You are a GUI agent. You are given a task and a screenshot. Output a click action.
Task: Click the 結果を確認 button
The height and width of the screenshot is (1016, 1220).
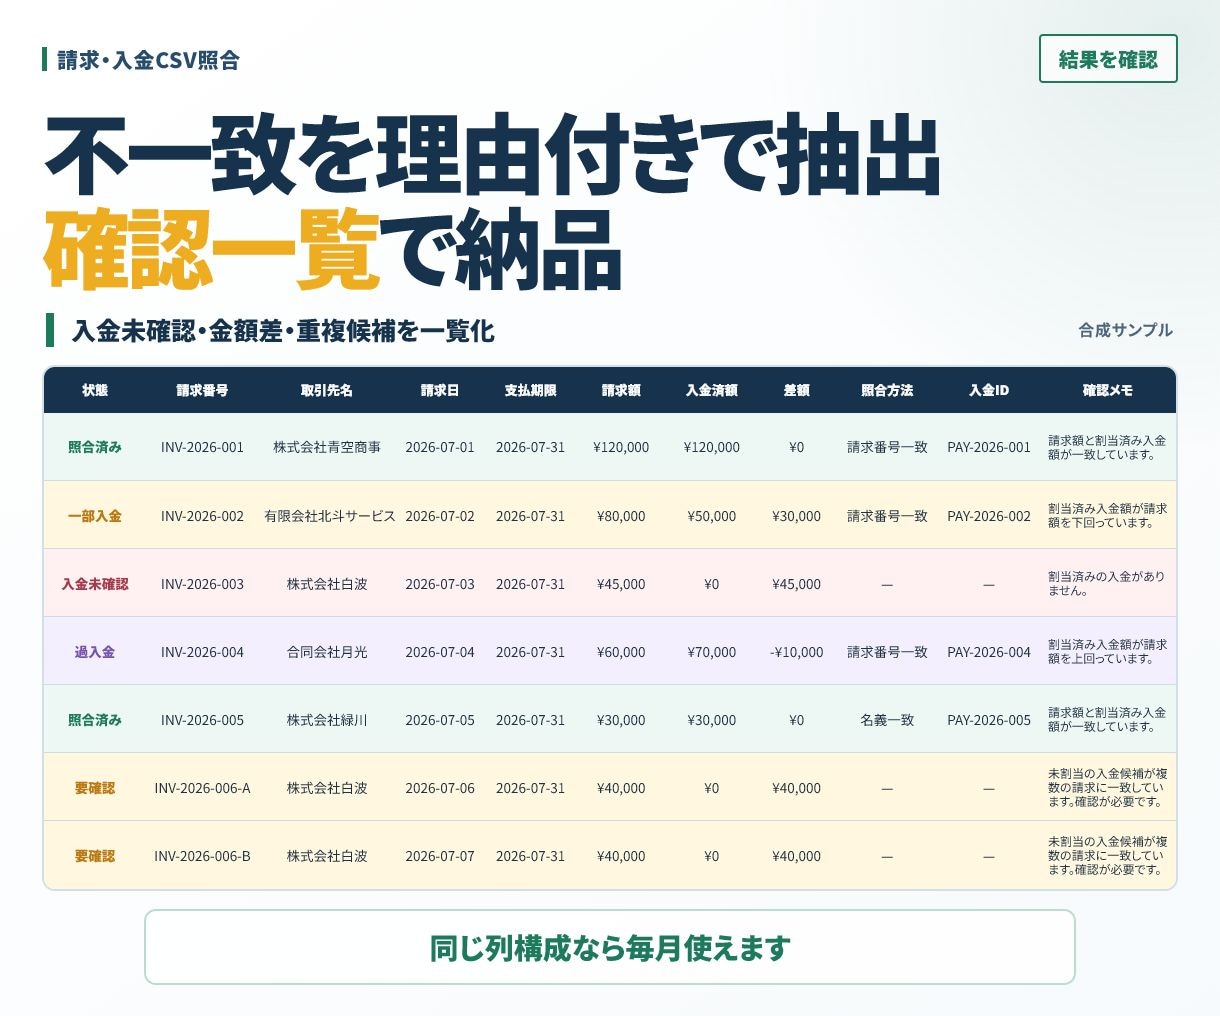pyautogui.click(x=1108, y=59)
